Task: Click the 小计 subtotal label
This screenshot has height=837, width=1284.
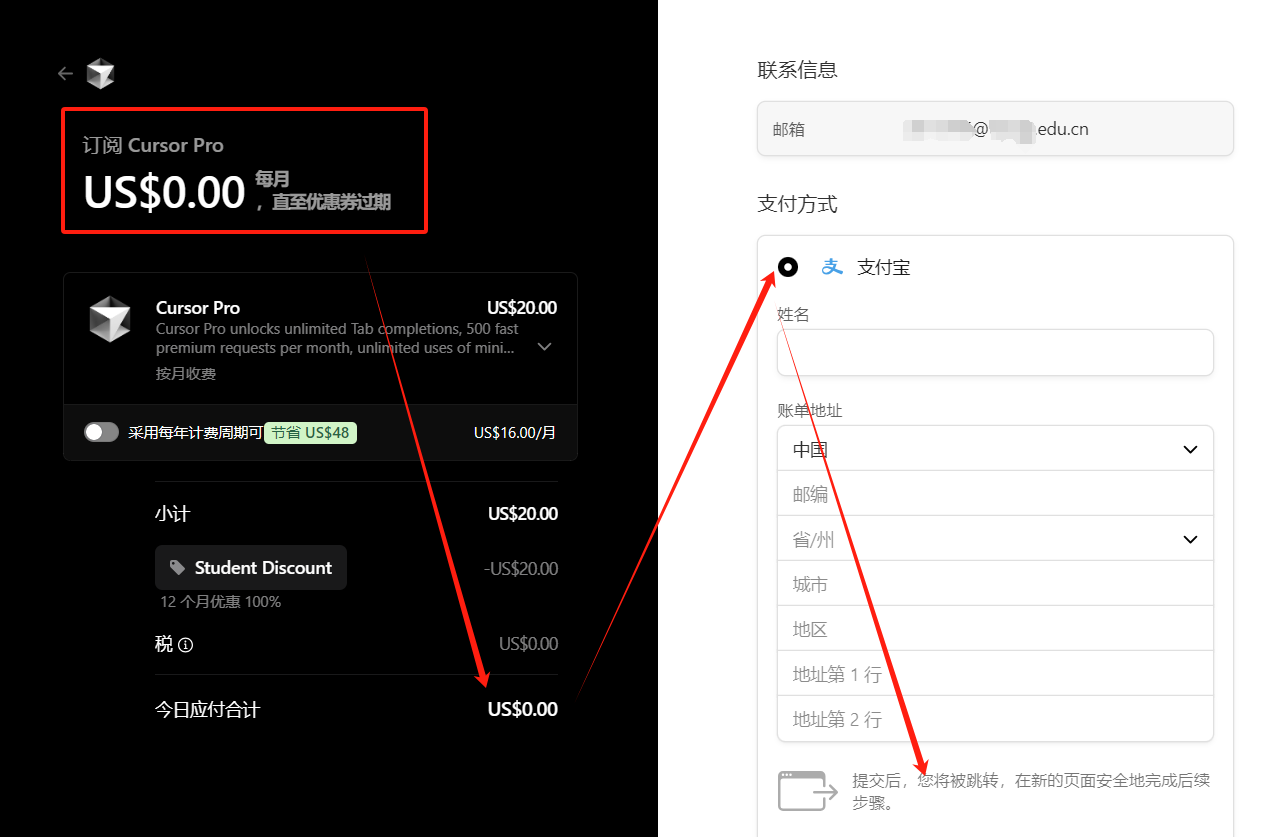Action: tap(172, 514)
